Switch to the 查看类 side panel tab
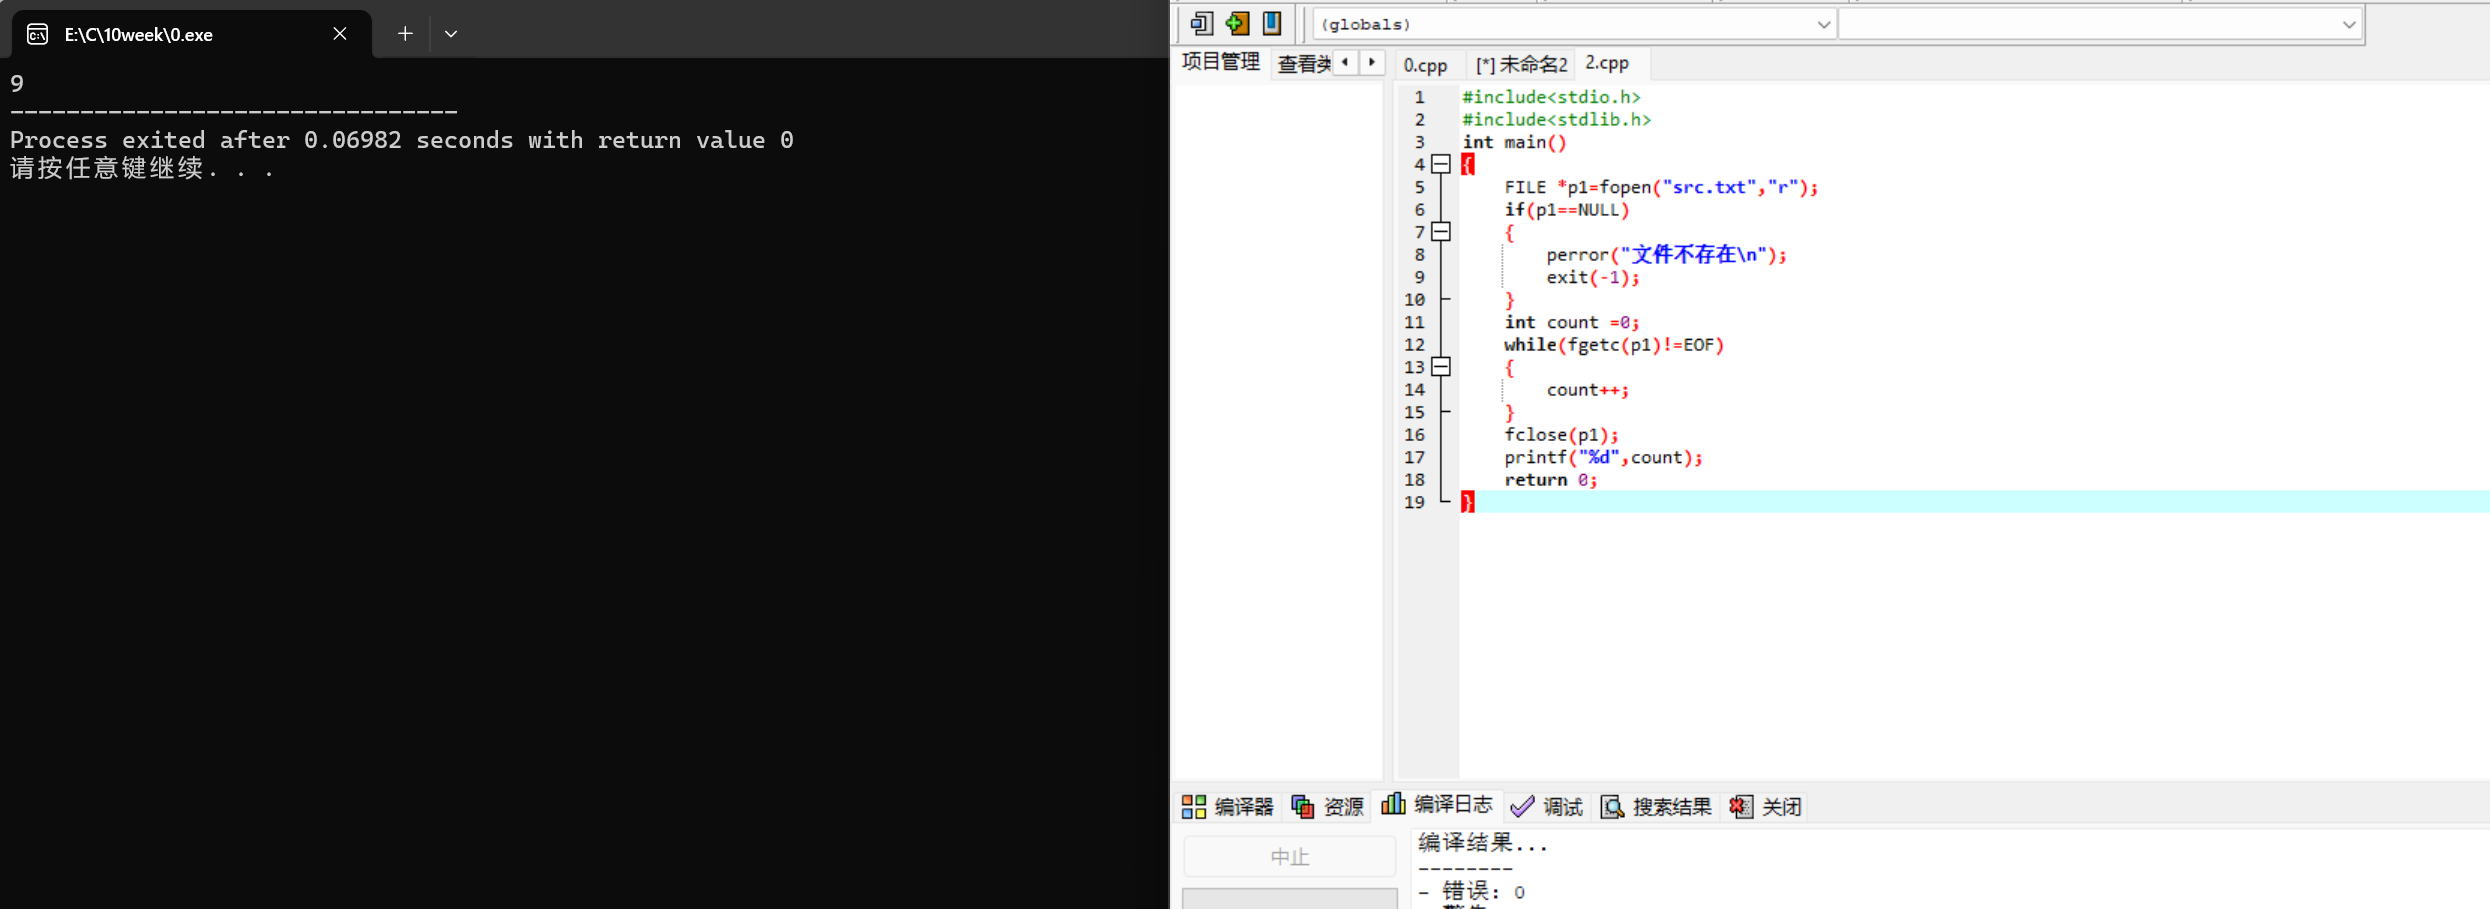The height and width of the screenshot is (909, 2490). pyautogui.click(x=1304, y=64)
